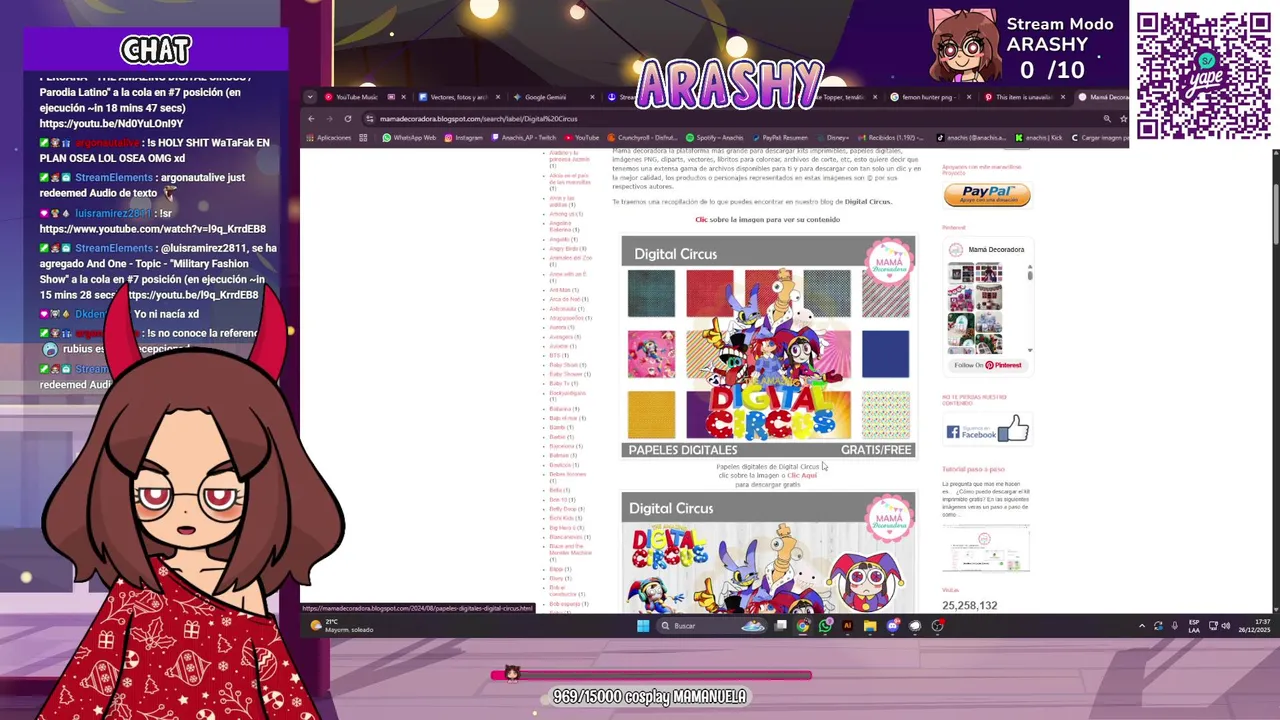Click the zoom magnifier icon in address bar

pos(1107,119)
